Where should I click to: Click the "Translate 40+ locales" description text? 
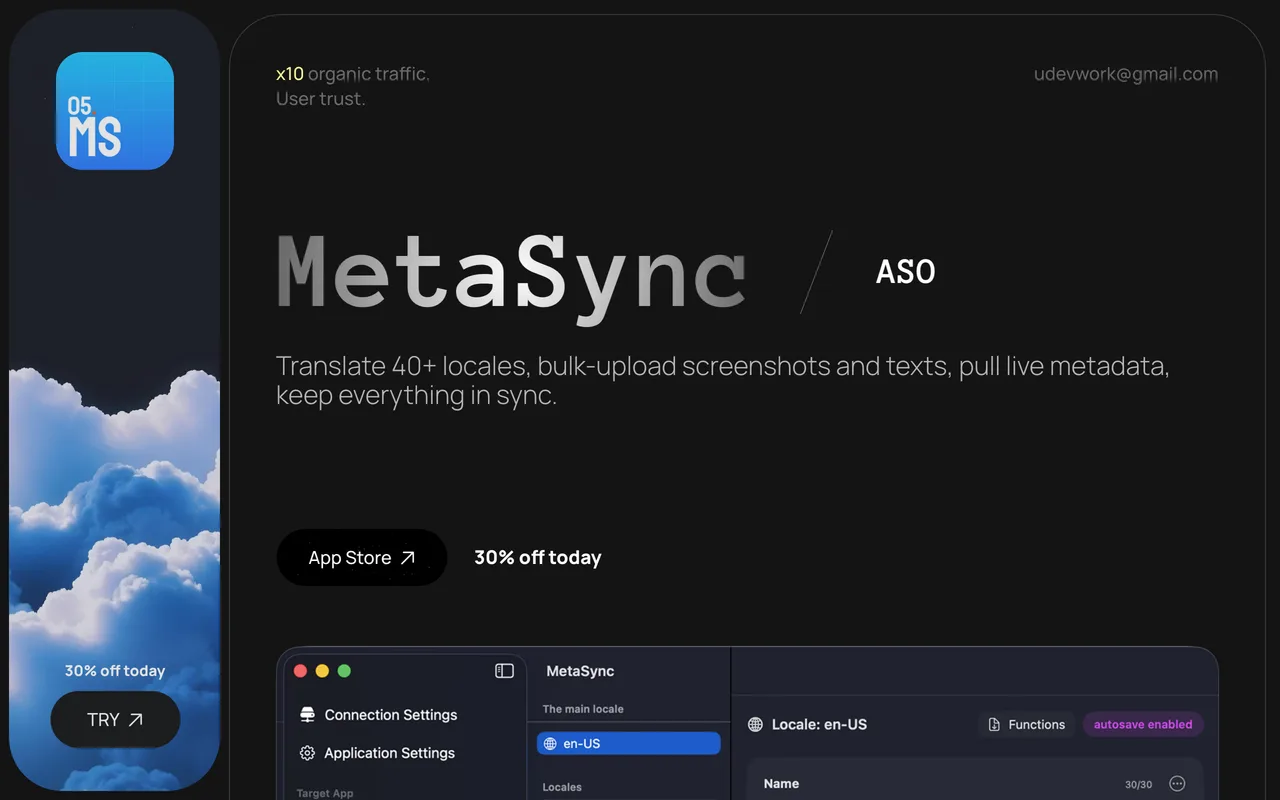723,380
